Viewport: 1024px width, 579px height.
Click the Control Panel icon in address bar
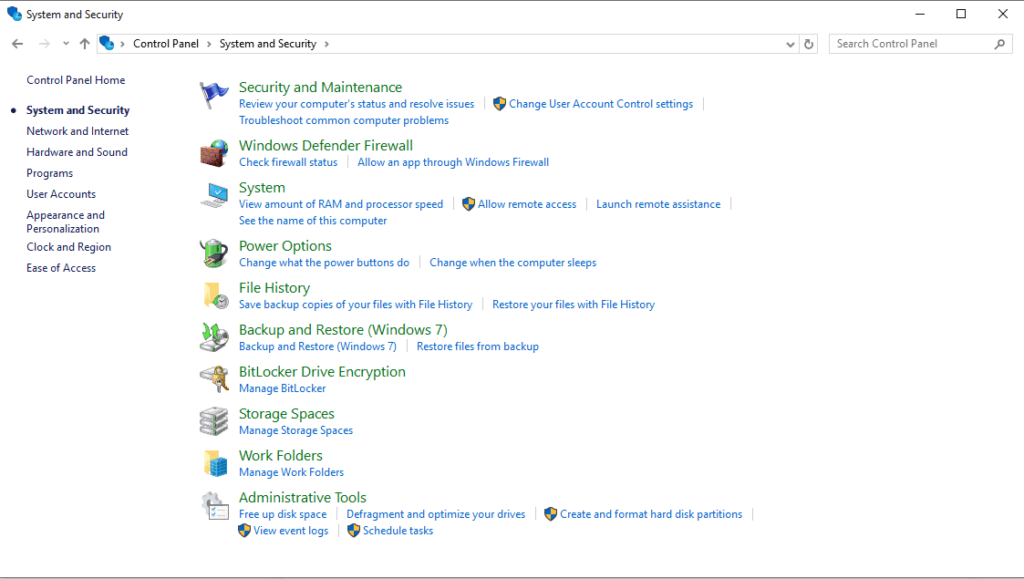click(106, 44)
